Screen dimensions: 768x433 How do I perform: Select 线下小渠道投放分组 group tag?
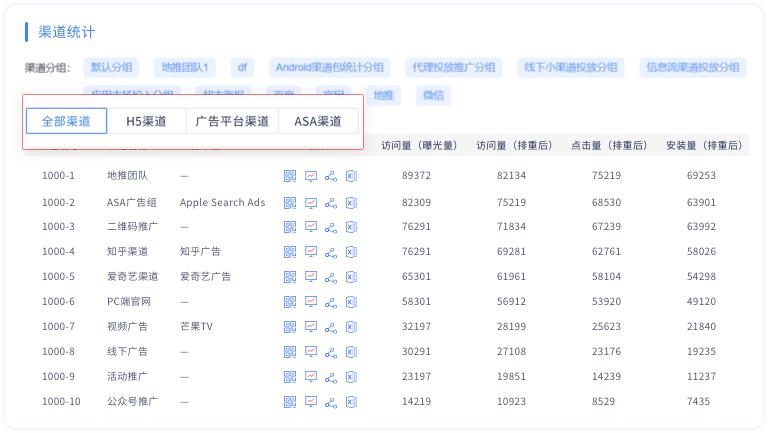(571, 67)
